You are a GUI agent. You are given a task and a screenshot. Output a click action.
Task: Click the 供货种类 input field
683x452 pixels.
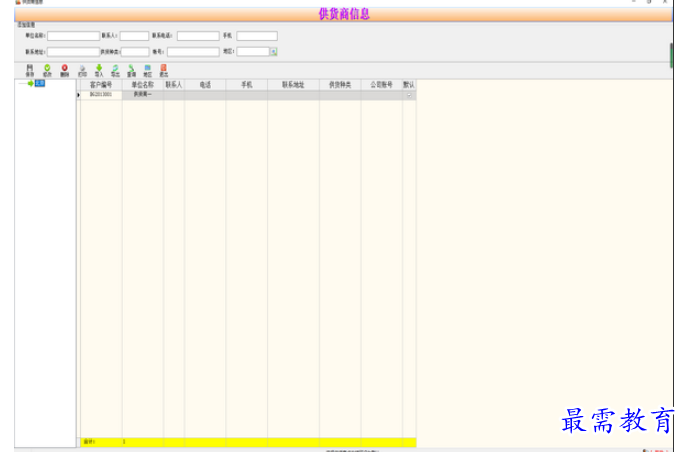(135, 51)
